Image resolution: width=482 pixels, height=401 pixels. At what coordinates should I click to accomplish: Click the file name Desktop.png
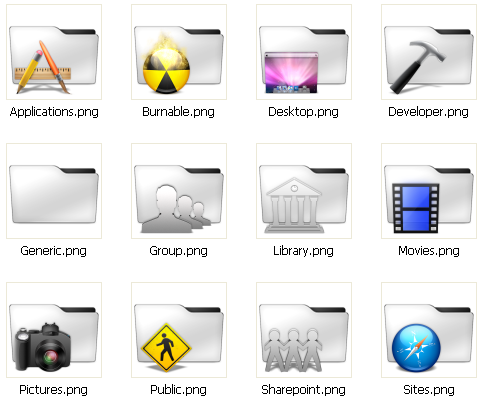(303, 112)
